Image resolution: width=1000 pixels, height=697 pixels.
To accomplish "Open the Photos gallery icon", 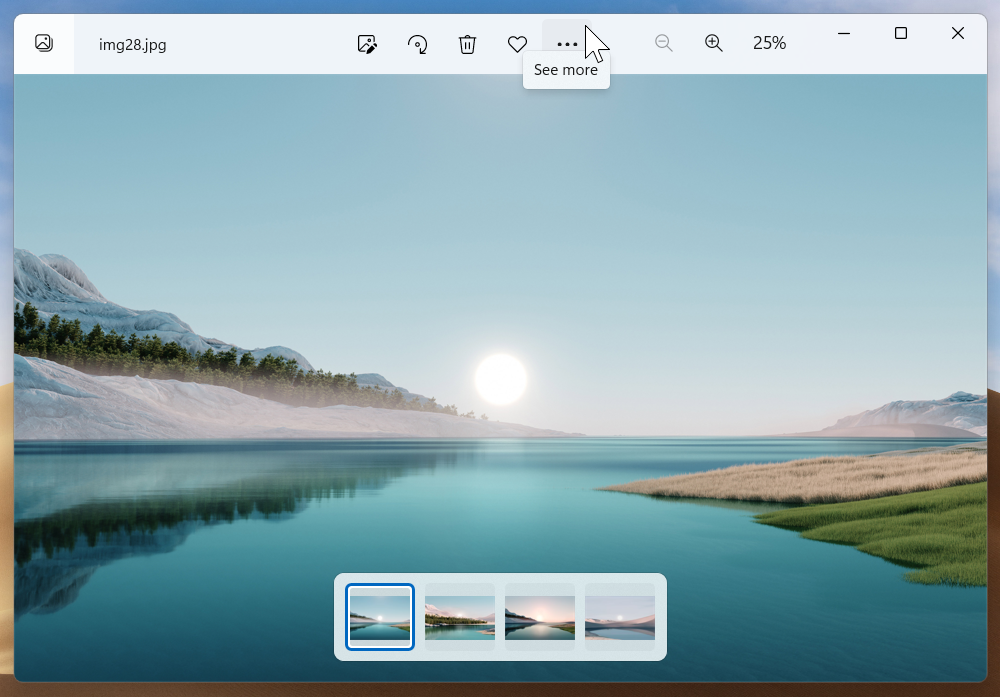I will (x=43, y=43).
